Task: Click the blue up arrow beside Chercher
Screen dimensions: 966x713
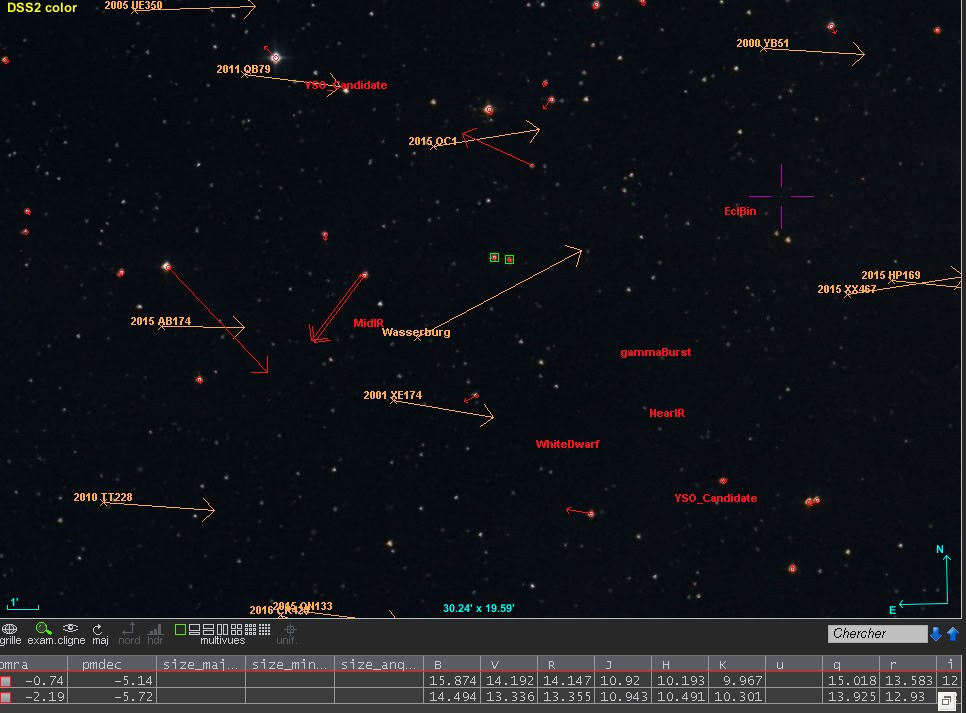Action: 953,633
